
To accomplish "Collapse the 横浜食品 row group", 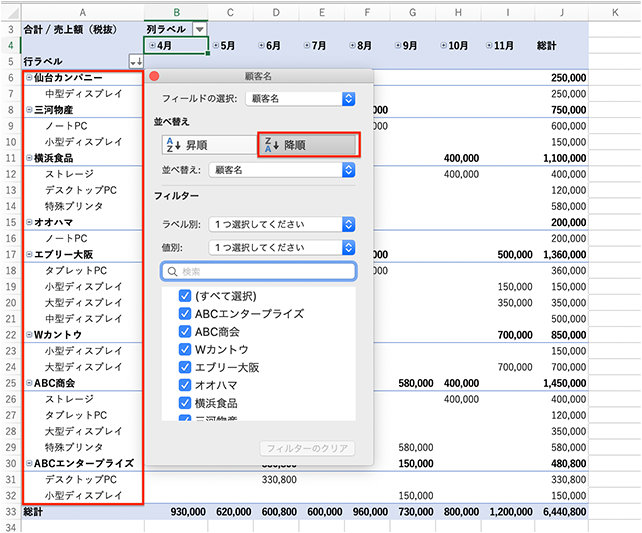I will pos(29,158).
